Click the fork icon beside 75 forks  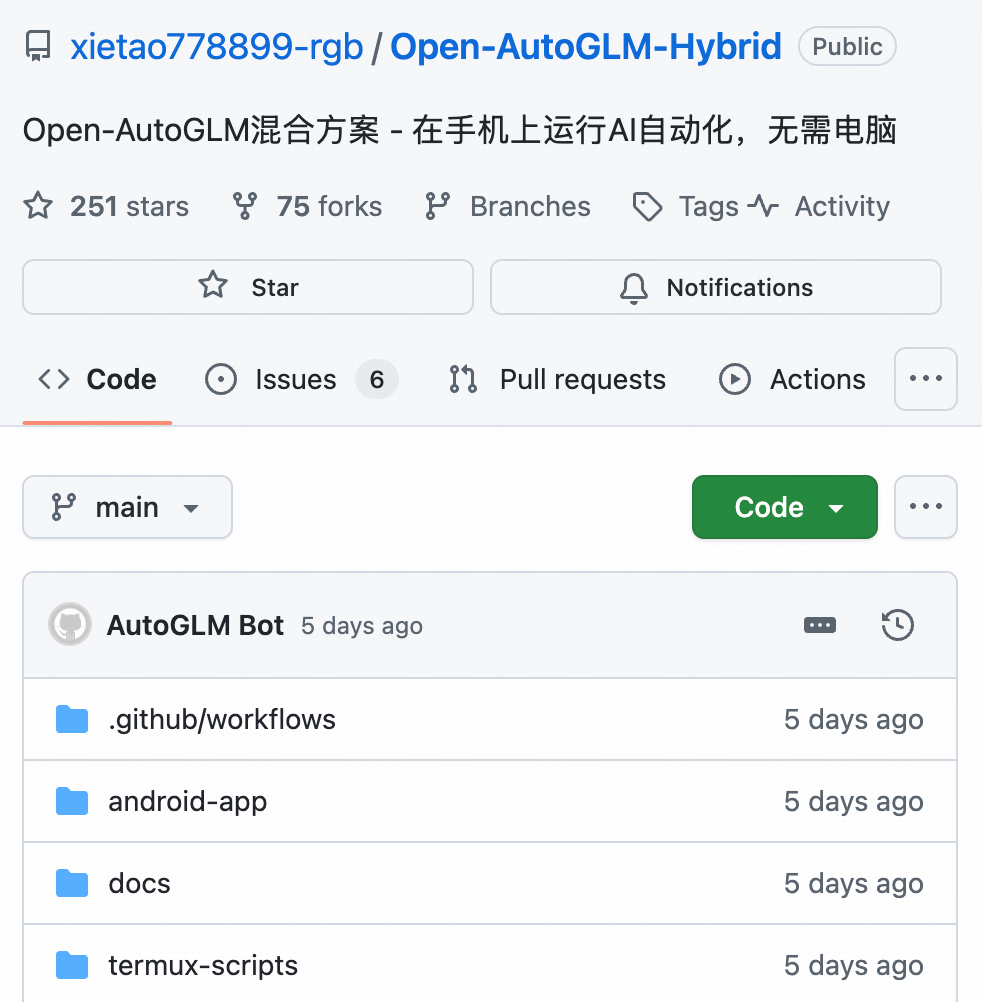point(243,206)
